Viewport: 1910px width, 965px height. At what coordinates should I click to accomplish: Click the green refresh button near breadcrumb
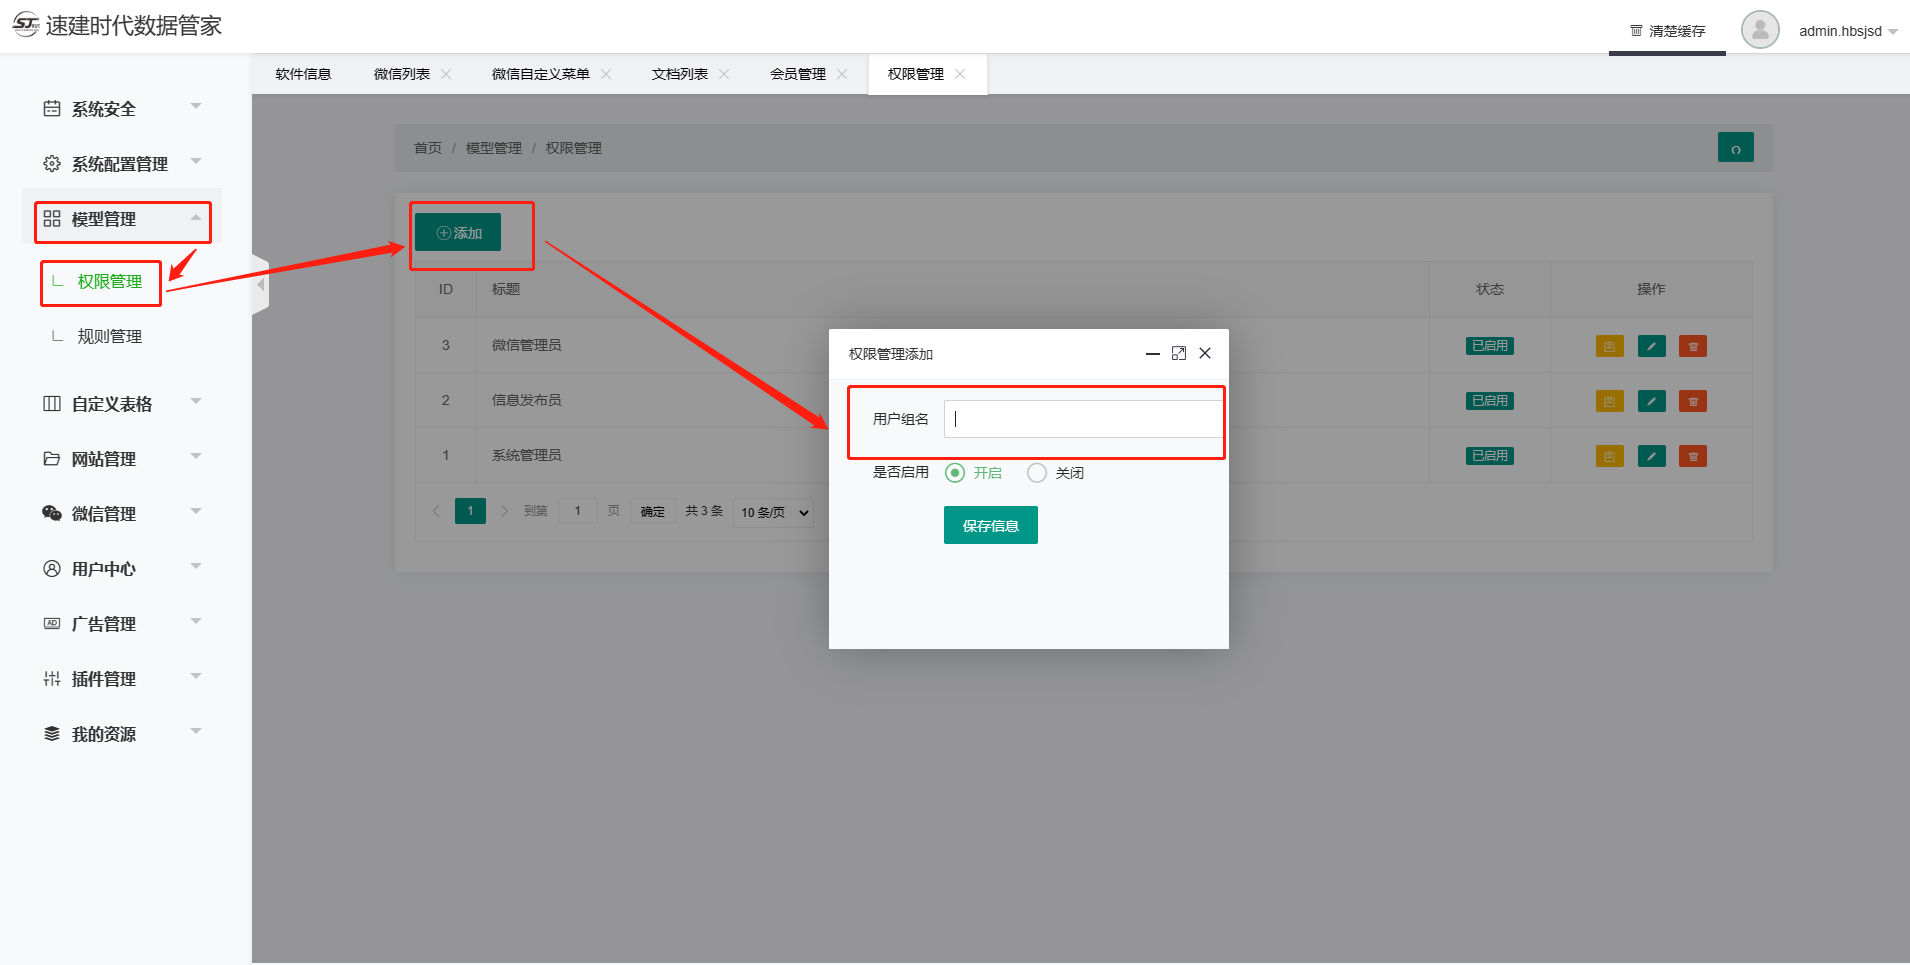pos(1736,147)
